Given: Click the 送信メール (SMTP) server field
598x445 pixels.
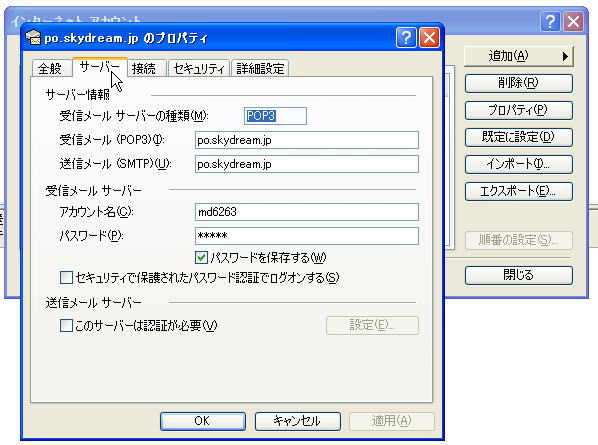Looking at the screenshot, I should (x=307, y=164).
